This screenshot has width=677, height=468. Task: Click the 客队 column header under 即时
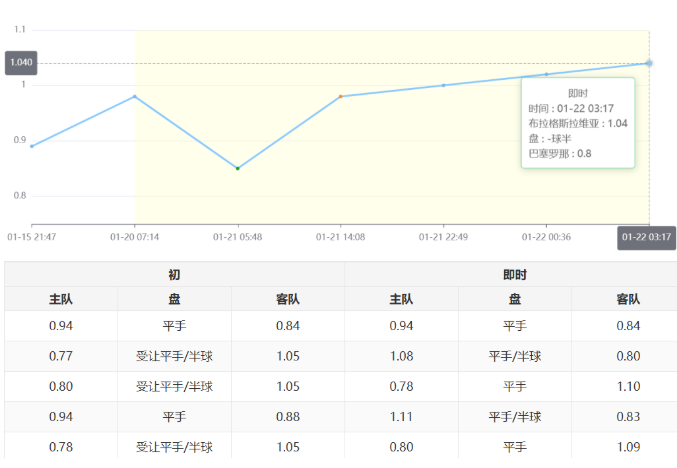(627, 299)
